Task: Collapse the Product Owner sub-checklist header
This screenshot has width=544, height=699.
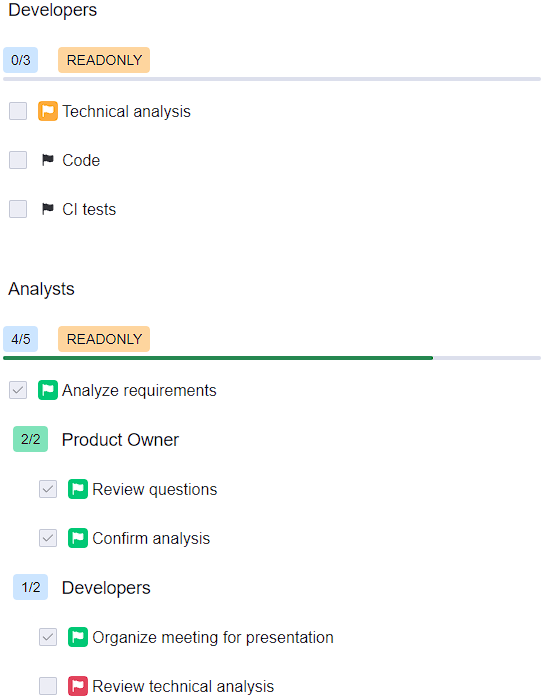Action: (x=120, y=440)
